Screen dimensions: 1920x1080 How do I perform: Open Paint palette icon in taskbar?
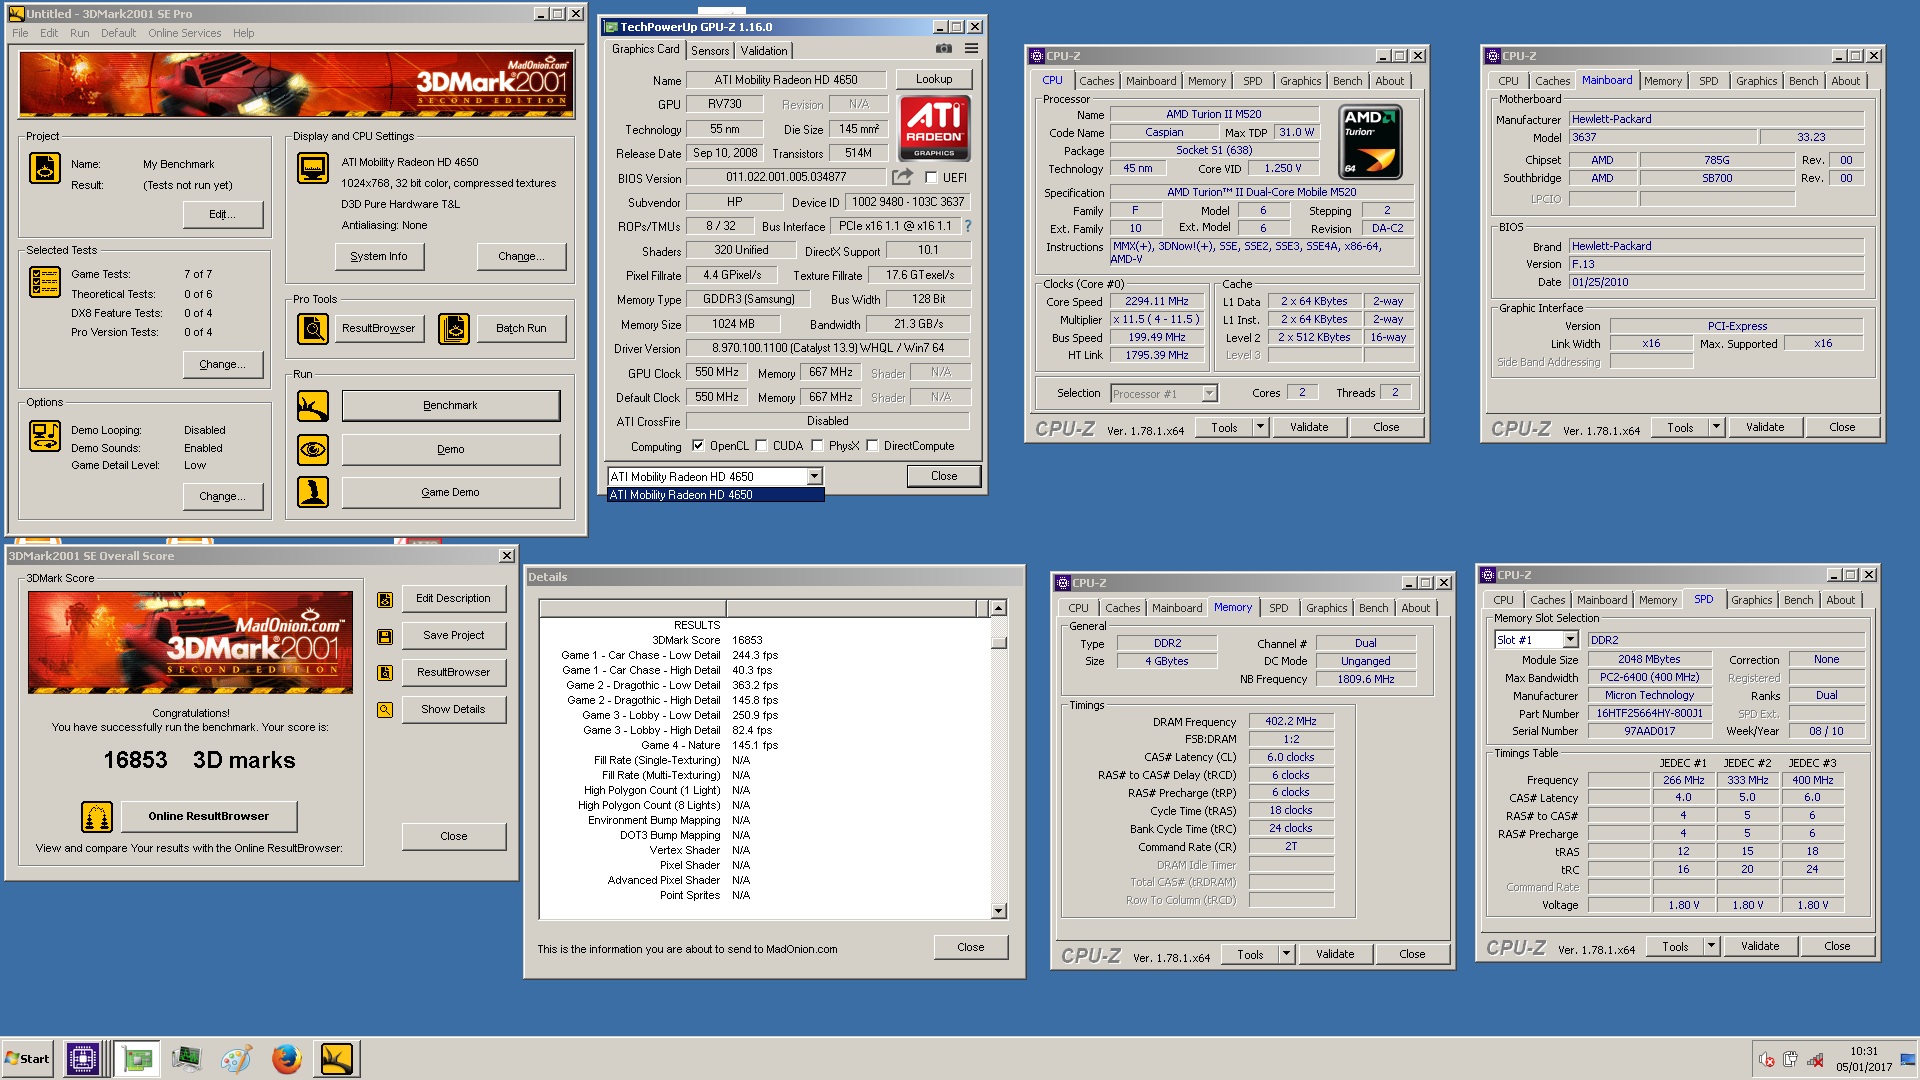tap(237, 1059)
